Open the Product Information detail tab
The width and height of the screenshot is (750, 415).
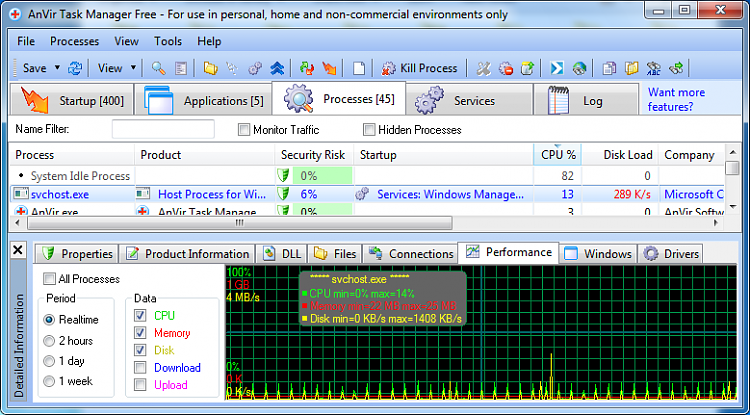[187, 253]
